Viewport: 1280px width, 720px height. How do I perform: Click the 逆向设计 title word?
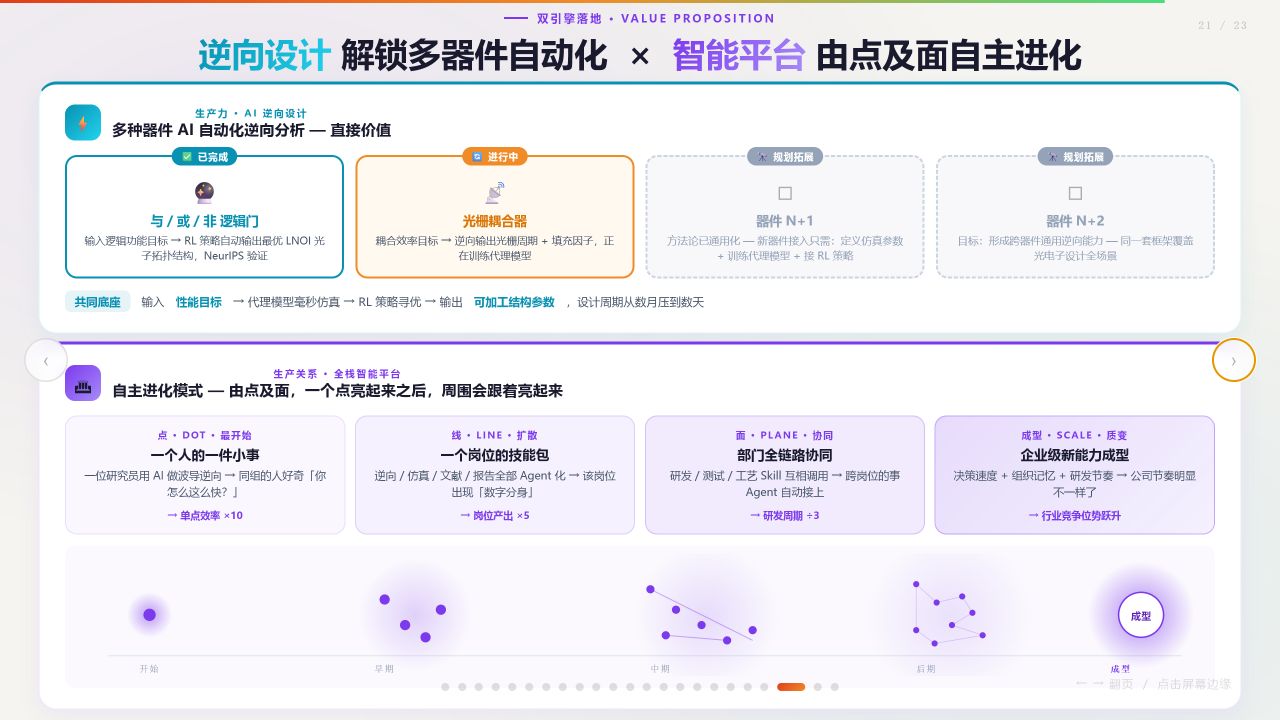click(264, 56)
